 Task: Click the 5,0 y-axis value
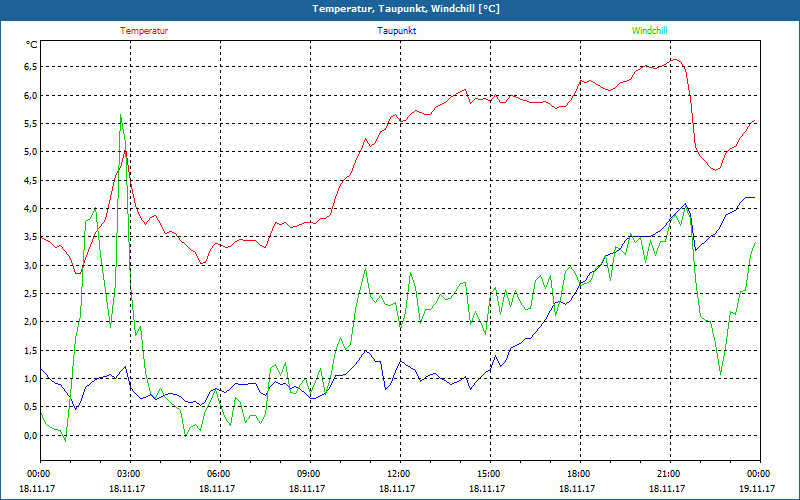tap(30, 152)
